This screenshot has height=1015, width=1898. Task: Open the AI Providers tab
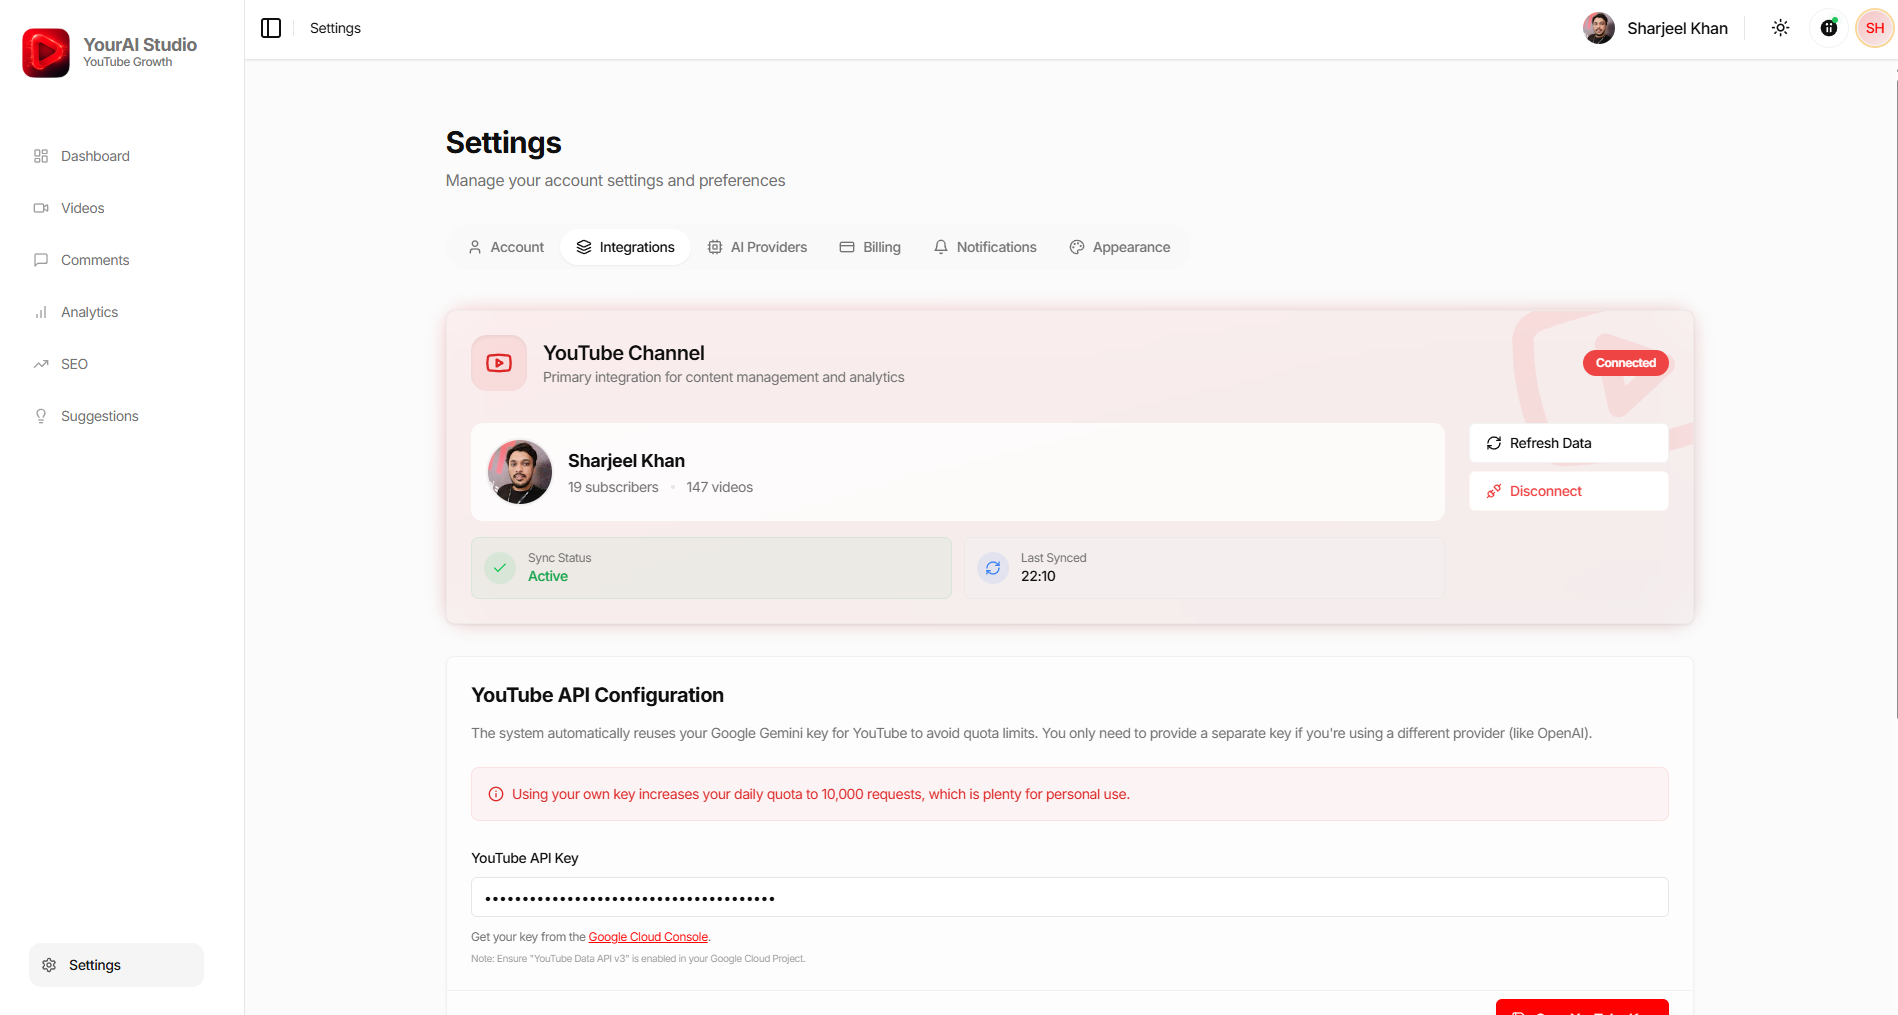click(x=757, y=247)
